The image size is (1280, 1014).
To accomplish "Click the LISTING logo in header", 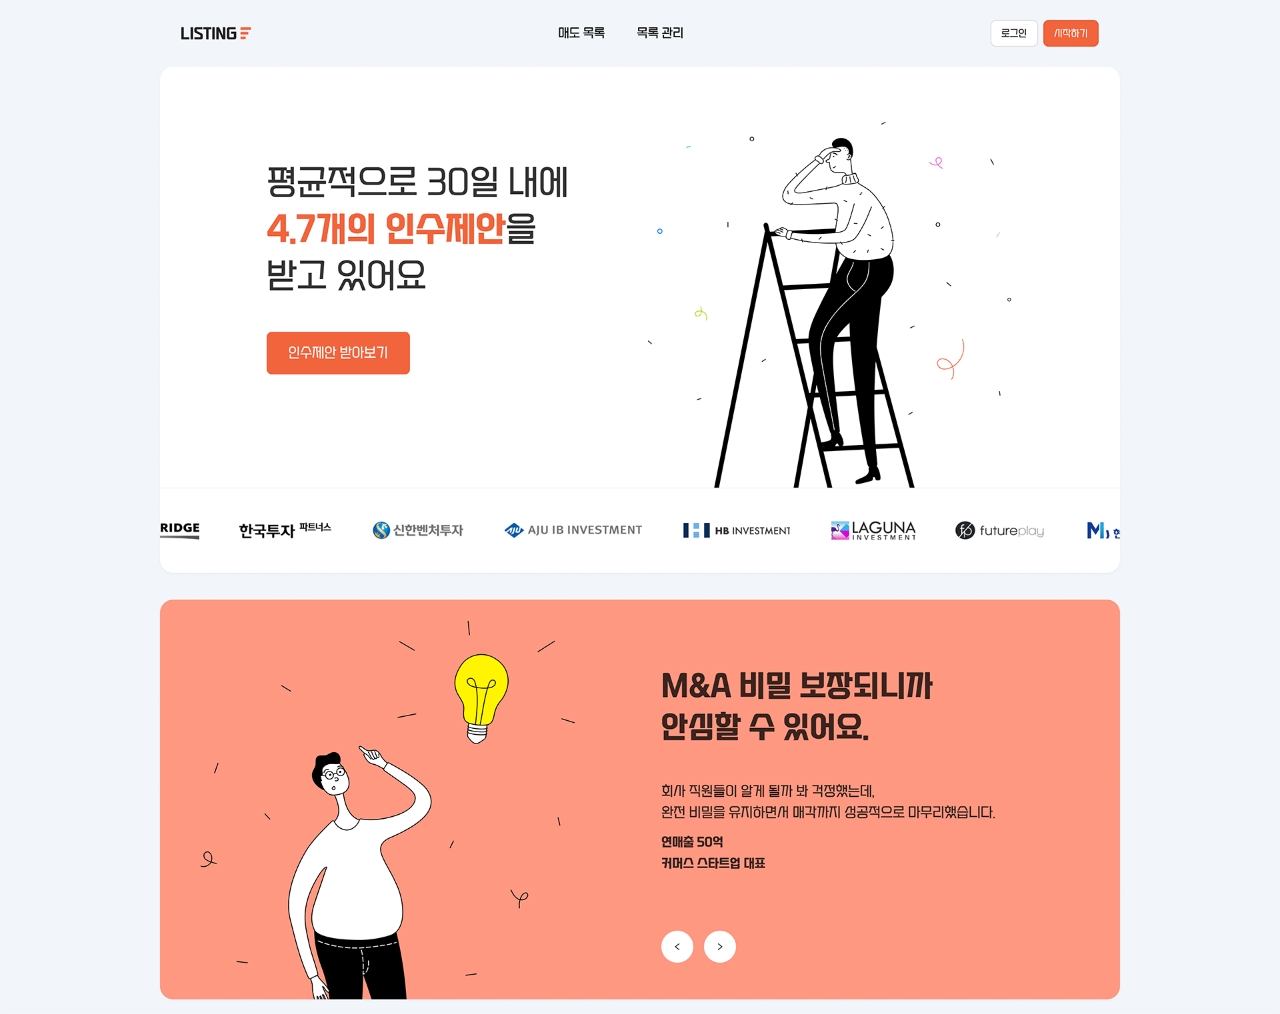I will coord(215,33).
